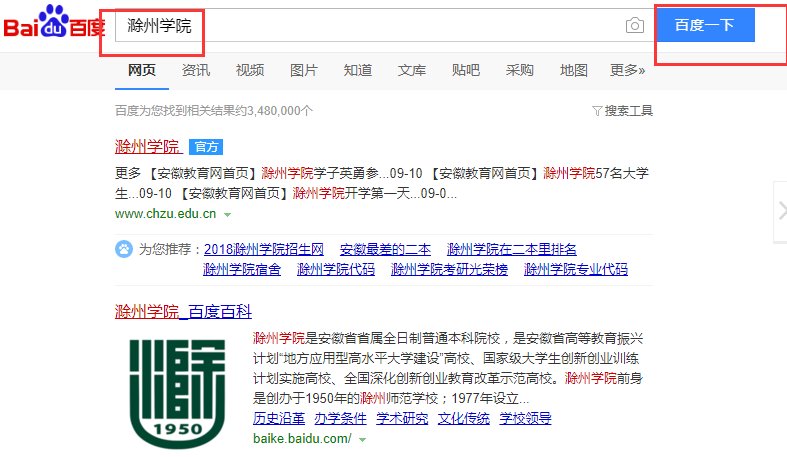Go to the 采购 tab
Image resolution: width=787 pixels, height=457 pixels.
[x=519, y=70]
